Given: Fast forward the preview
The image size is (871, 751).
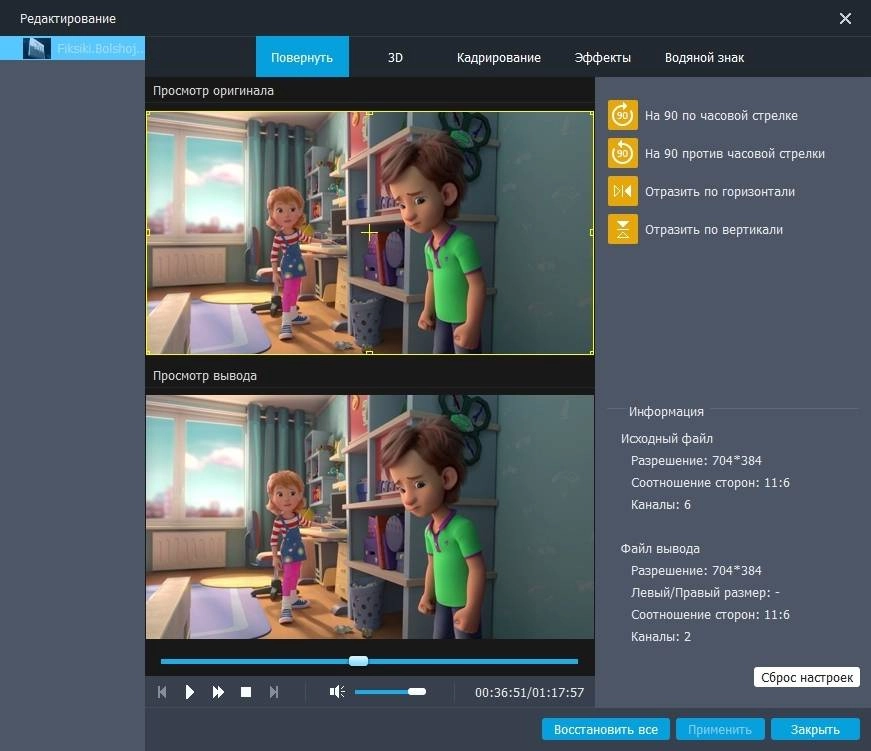Looking at the screenshot, I should [x=218, y=692].
